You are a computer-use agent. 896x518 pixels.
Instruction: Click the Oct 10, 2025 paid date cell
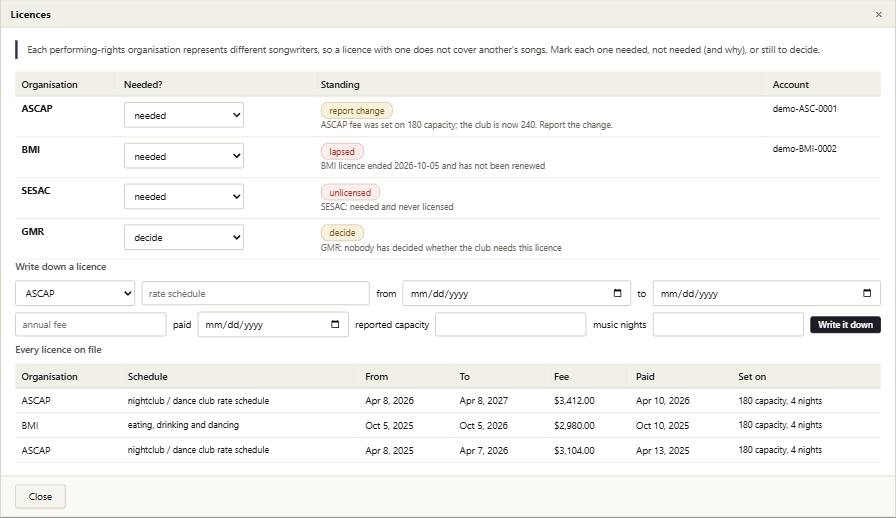pyautogui.click(x=662, y=425)
